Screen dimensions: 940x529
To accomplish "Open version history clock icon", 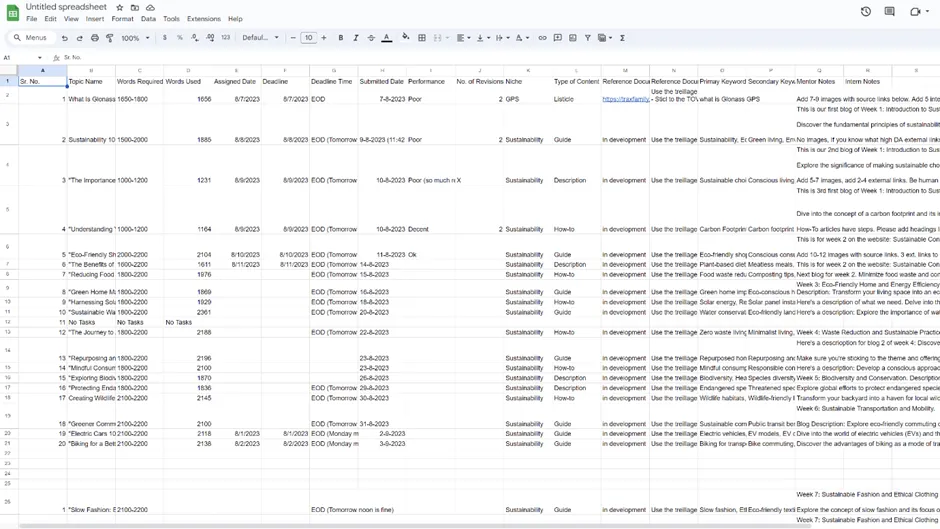I will coord(866,11).
